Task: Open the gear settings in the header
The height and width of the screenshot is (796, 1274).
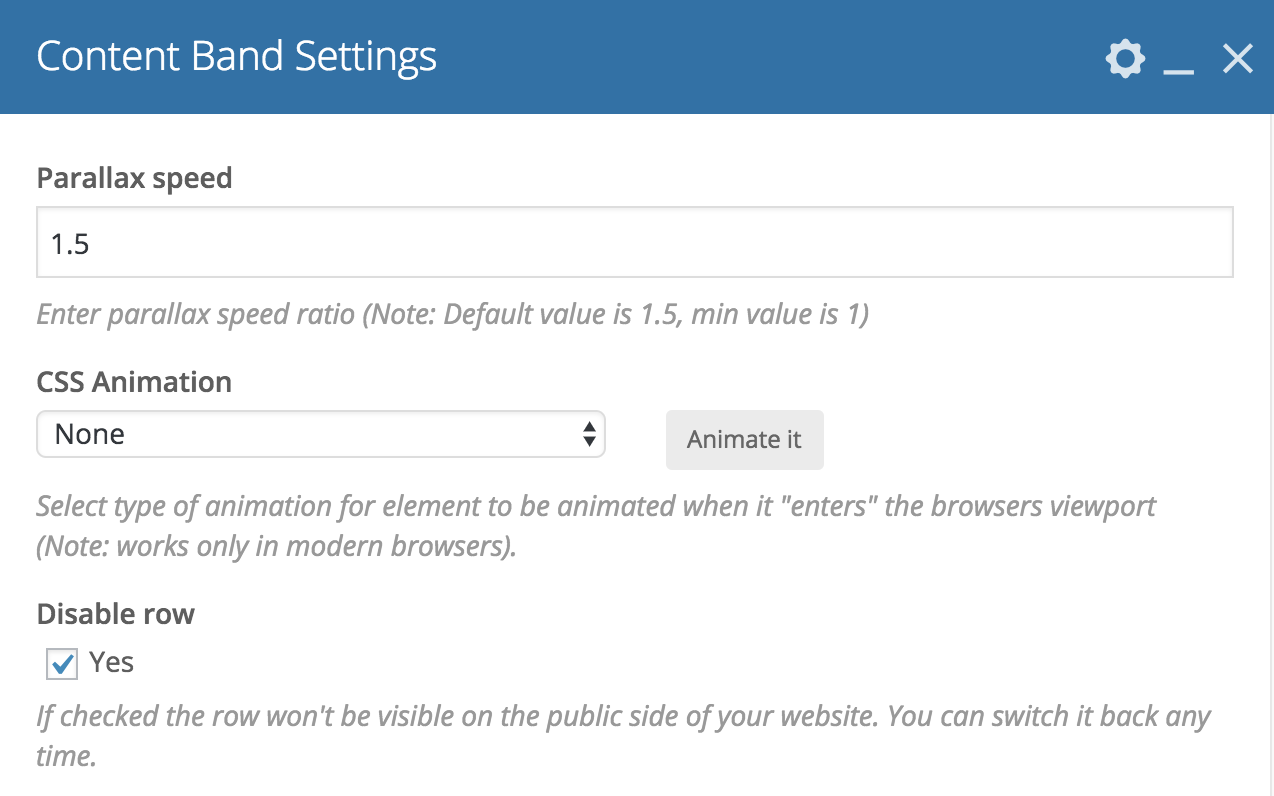Action: [1125, 59]
